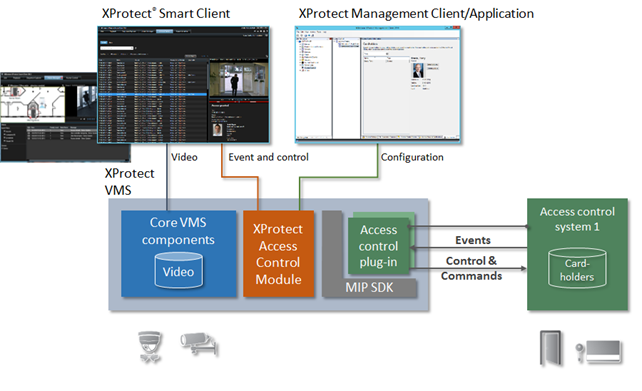Click 'XProtect Management Client/Application' title
The height and width of the screenshot is (391, 642).
pyautogui.click(x=416, y=13)
